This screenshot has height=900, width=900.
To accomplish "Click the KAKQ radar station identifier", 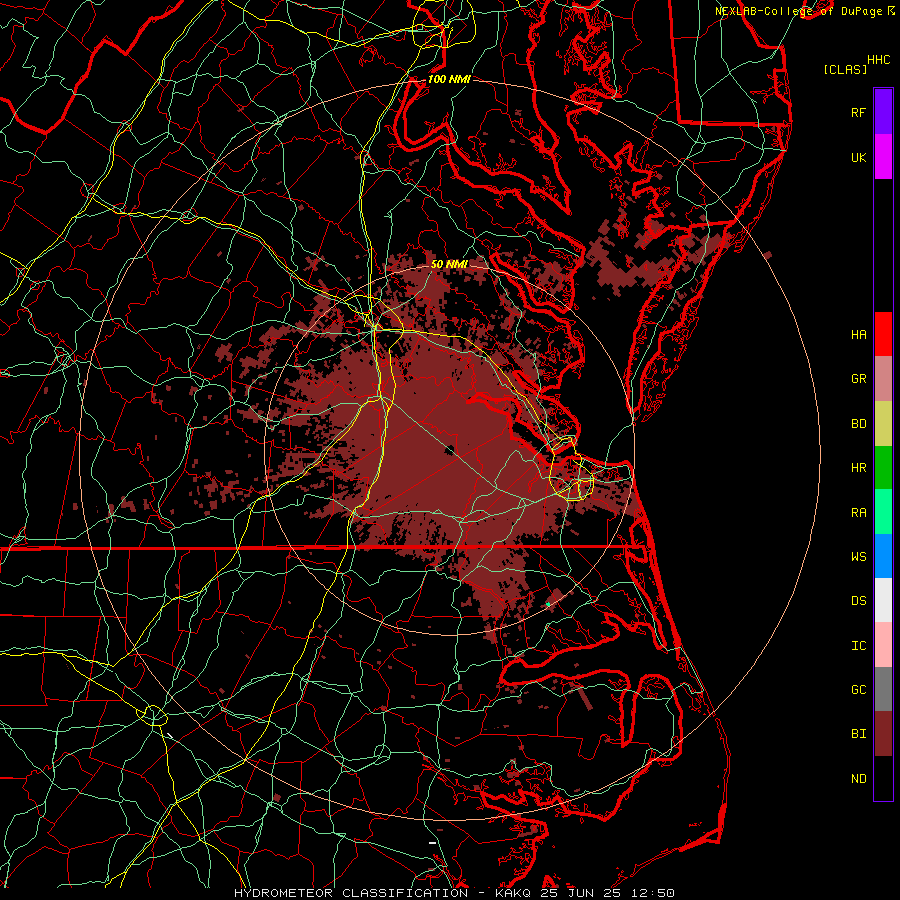I will tap(515, 893).
